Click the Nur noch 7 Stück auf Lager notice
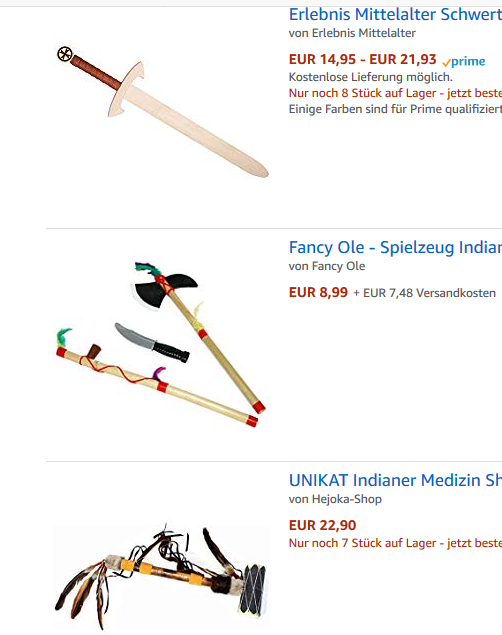 tap(395, 543)
